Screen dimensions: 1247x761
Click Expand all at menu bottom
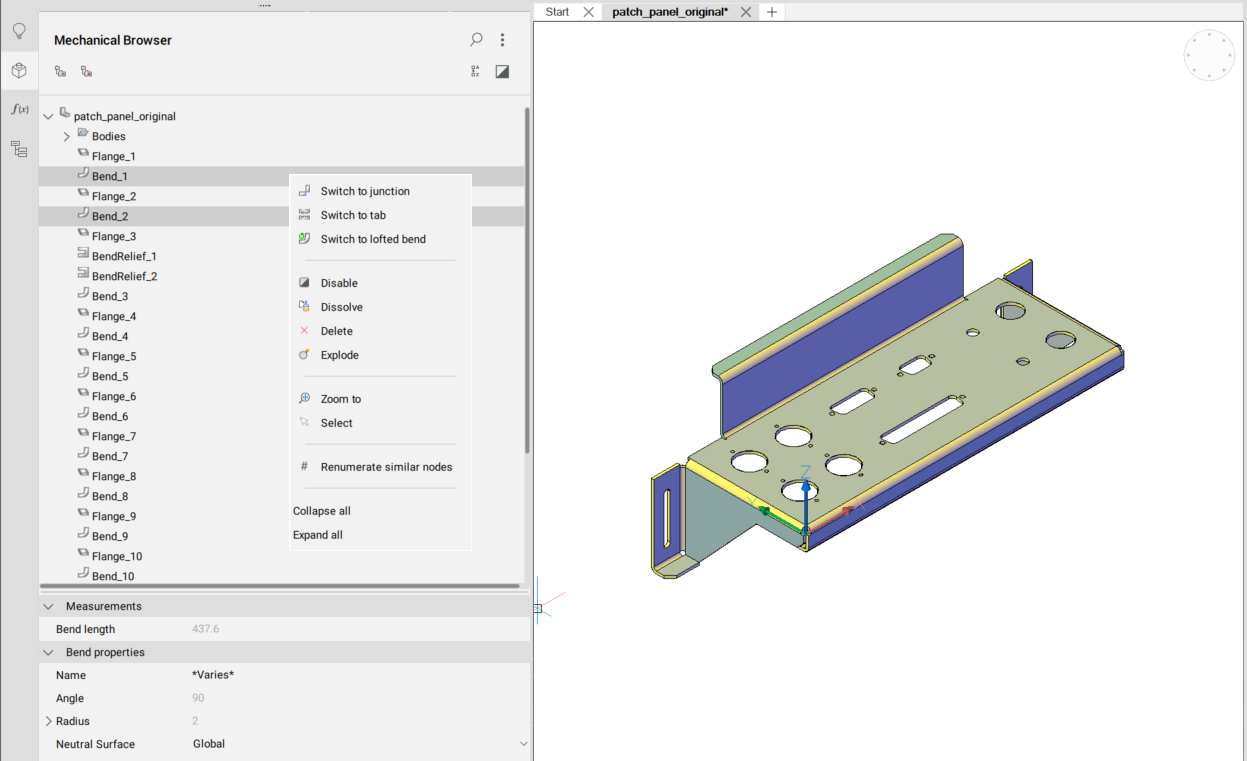[x=318, y=535]
